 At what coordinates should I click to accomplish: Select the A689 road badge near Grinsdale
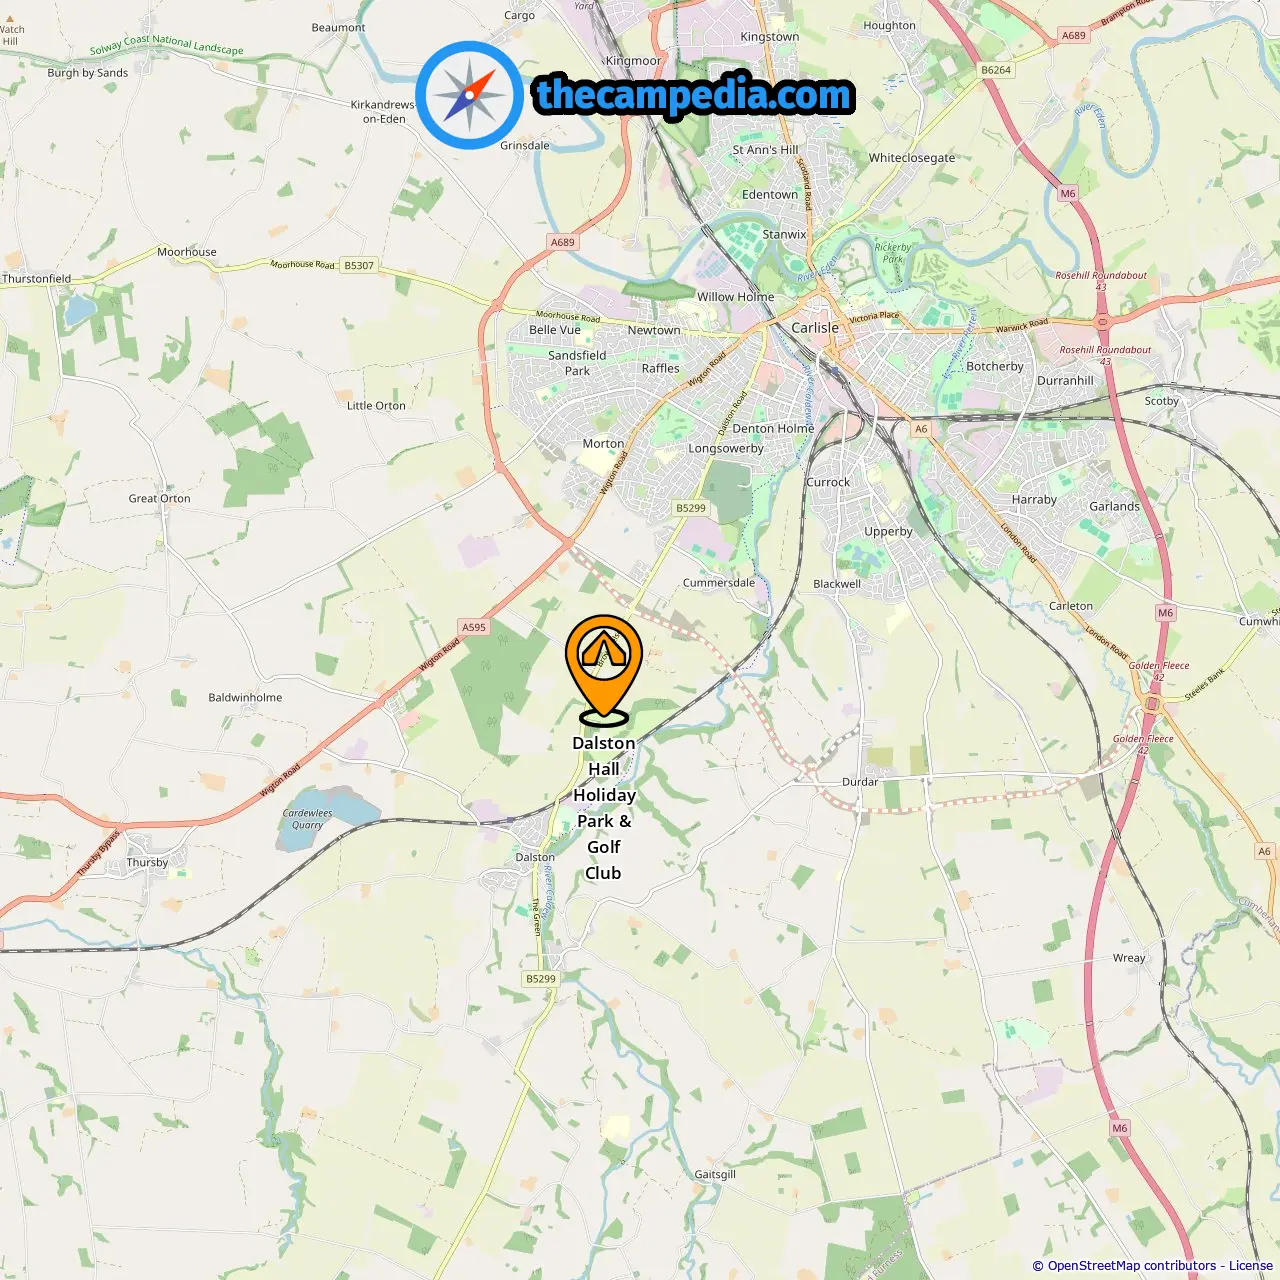563,242
